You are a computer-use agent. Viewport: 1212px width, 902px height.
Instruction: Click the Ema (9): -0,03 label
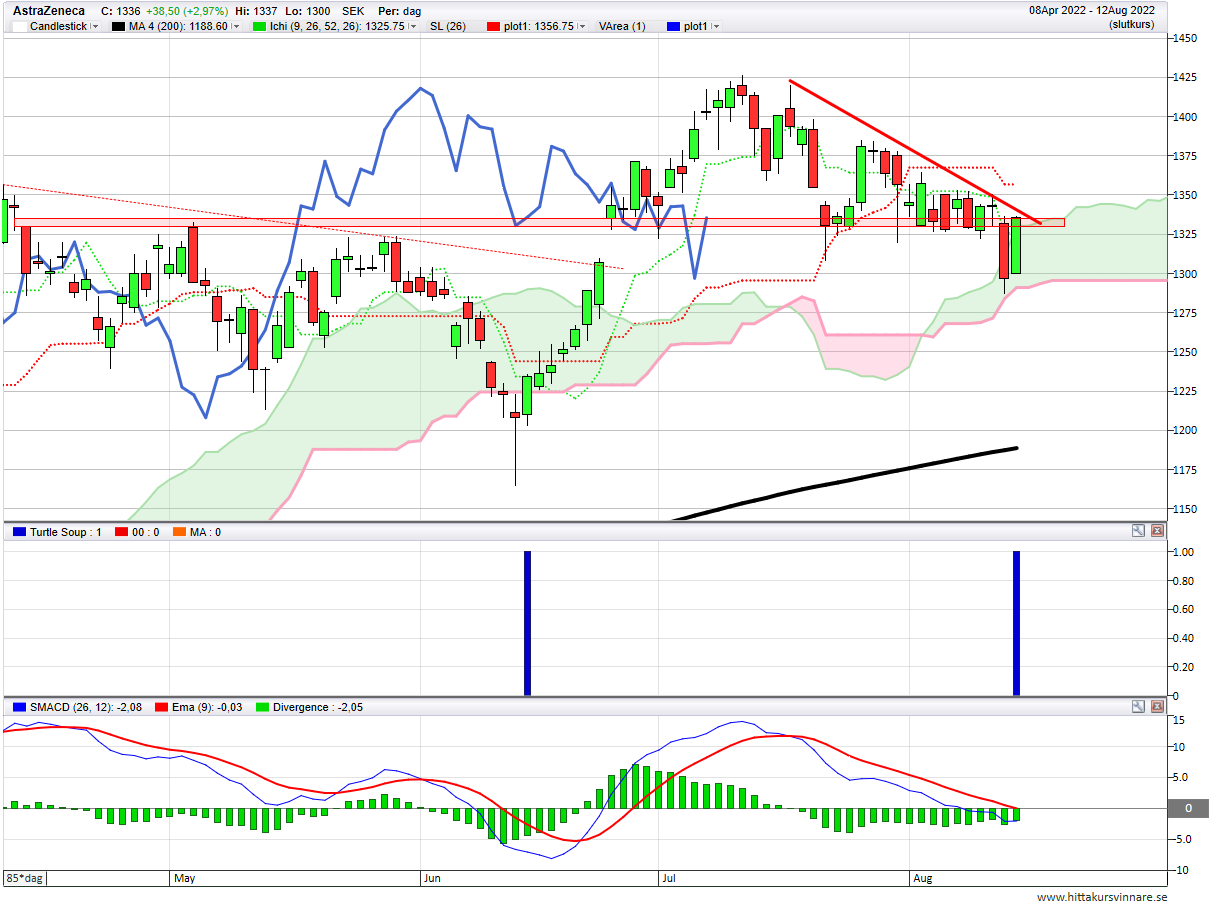pyautogui.click(x=206, y=707)
